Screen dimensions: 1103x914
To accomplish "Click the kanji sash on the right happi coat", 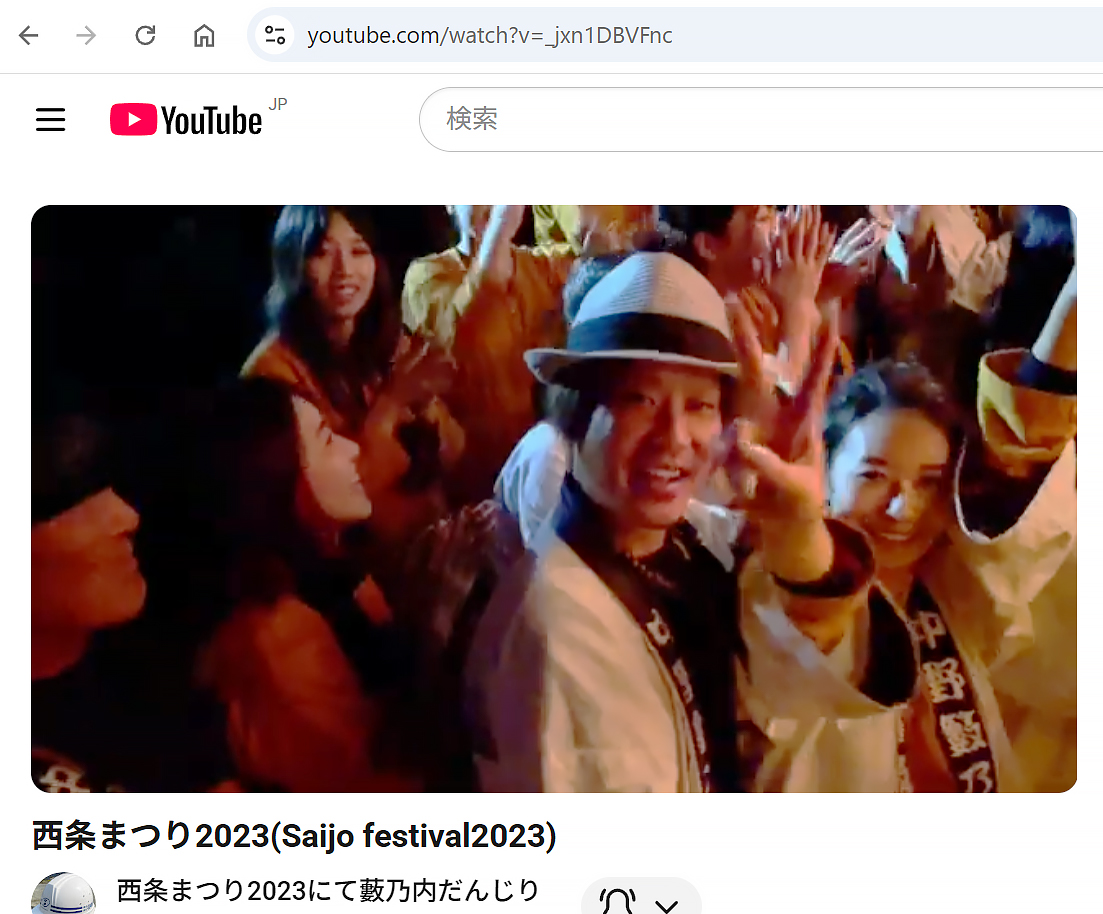I will pos(945,690).
